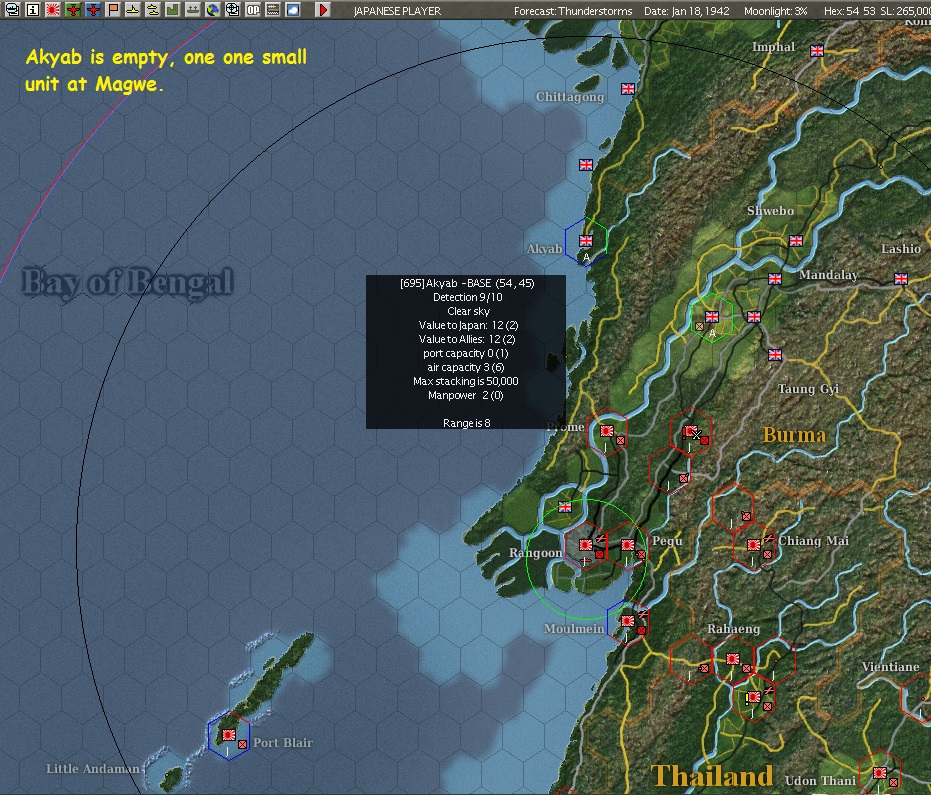Select the British unit in green Magwe hex
Image resolution: width=931 pixels, height=795 pixels.
click(x=712, y=316)
